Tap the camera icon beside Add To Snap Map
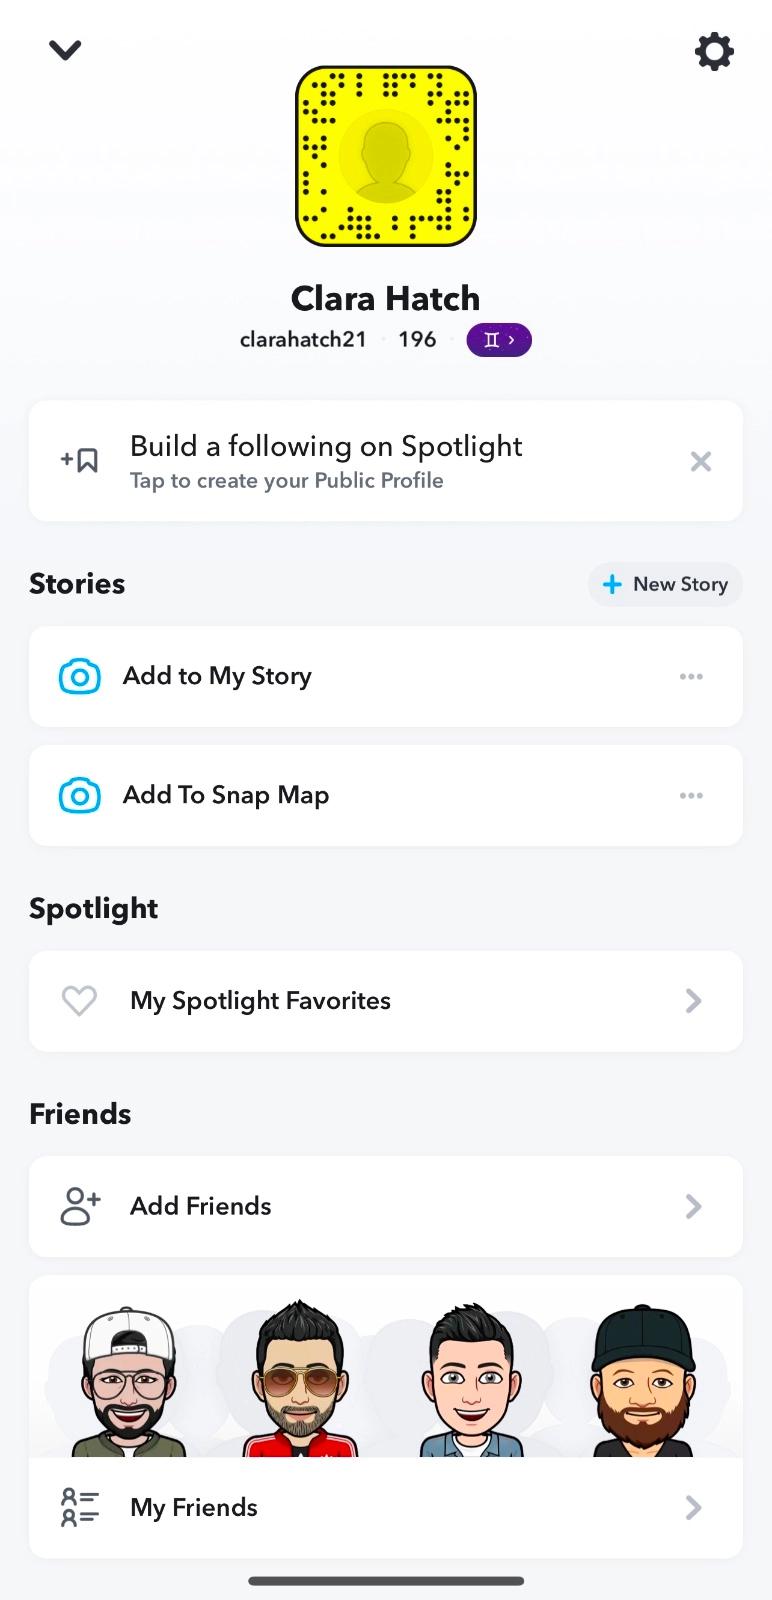 80,796
